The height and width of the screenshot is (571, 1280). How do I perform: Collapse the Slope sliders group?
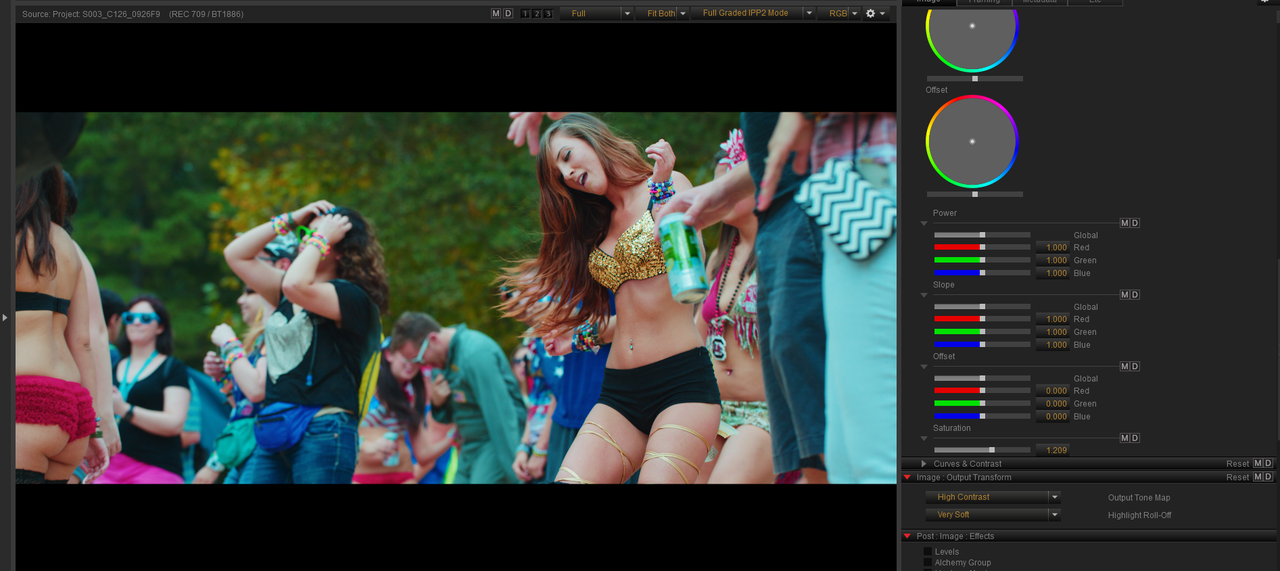923,296
